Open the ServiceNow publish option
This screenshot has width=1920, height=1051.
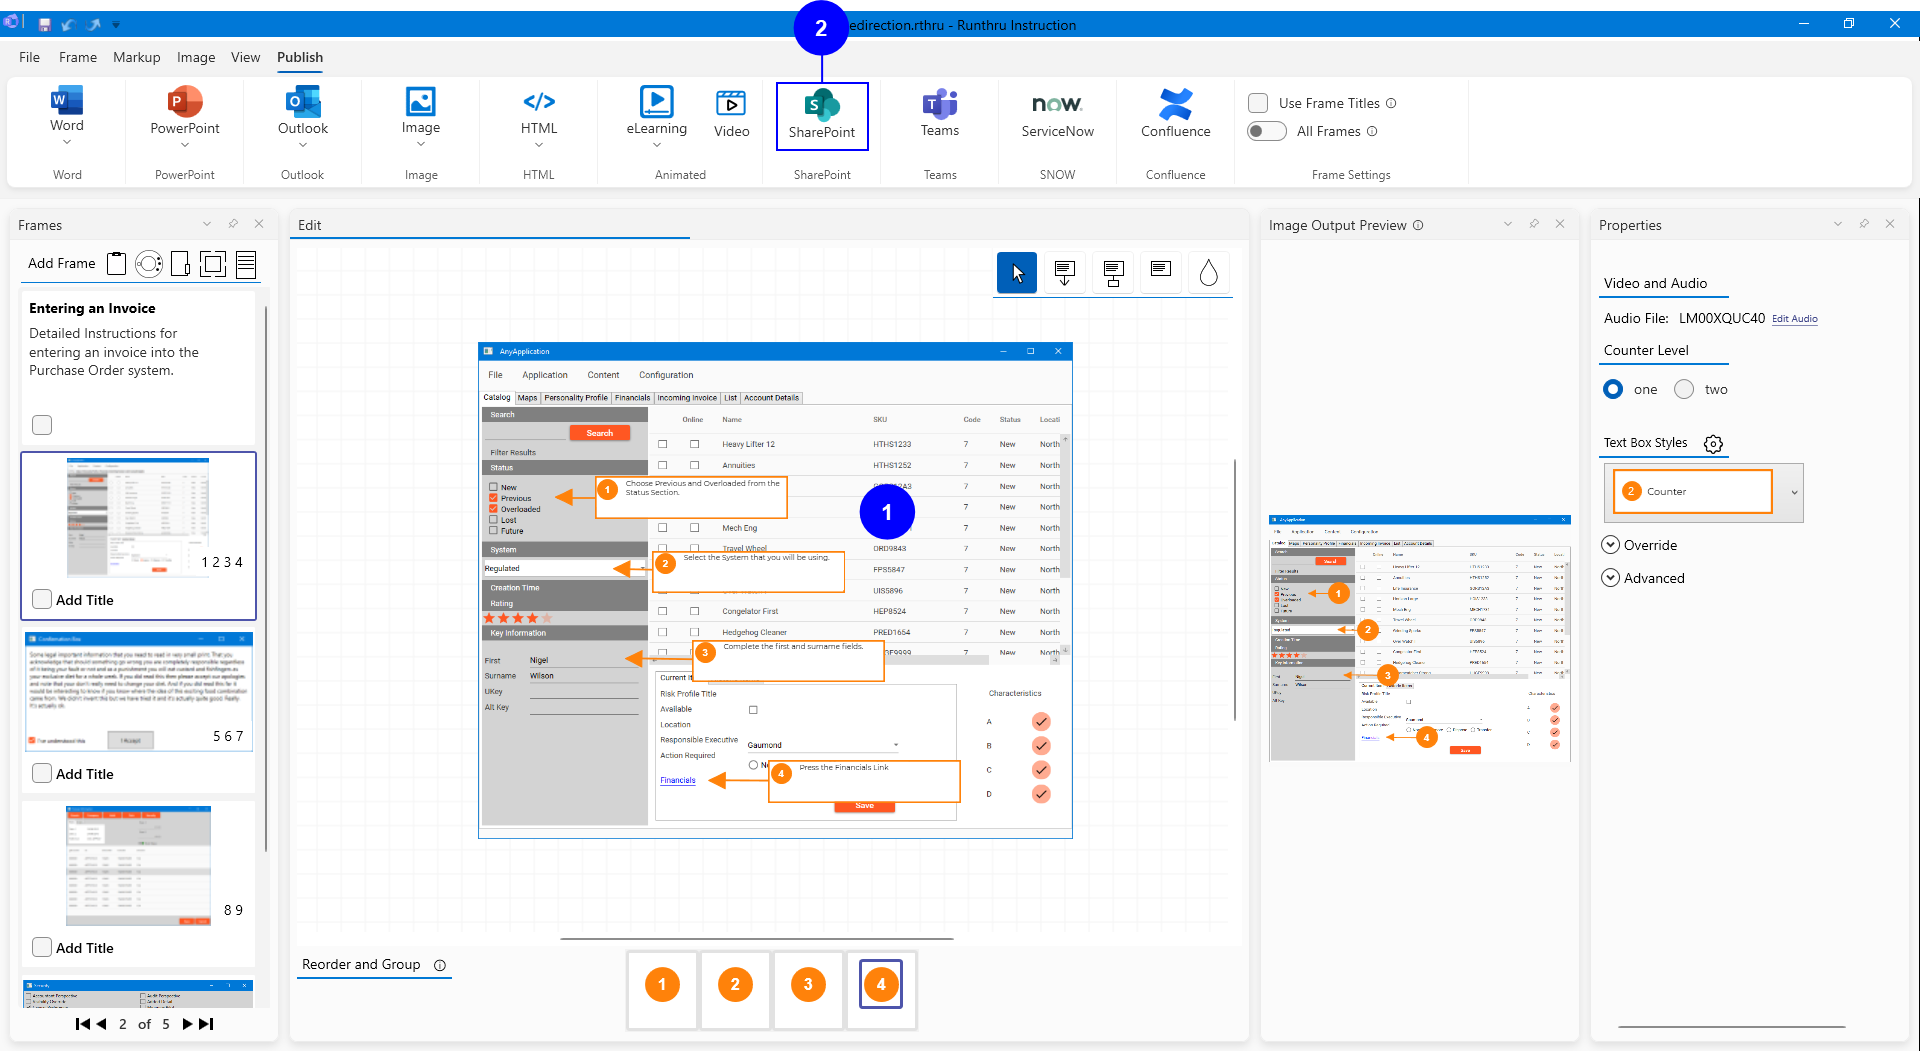(x=1057, y=113)
